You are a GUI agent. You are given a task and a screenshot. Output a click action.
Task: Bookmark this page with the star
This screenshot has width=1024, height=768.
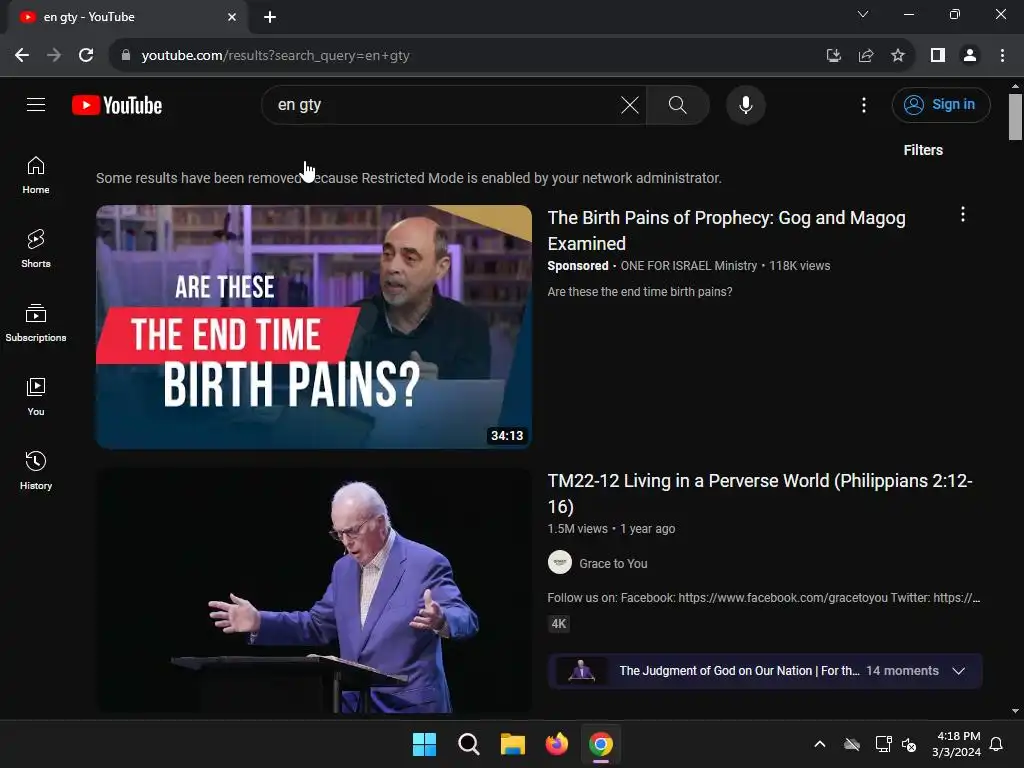898,56
